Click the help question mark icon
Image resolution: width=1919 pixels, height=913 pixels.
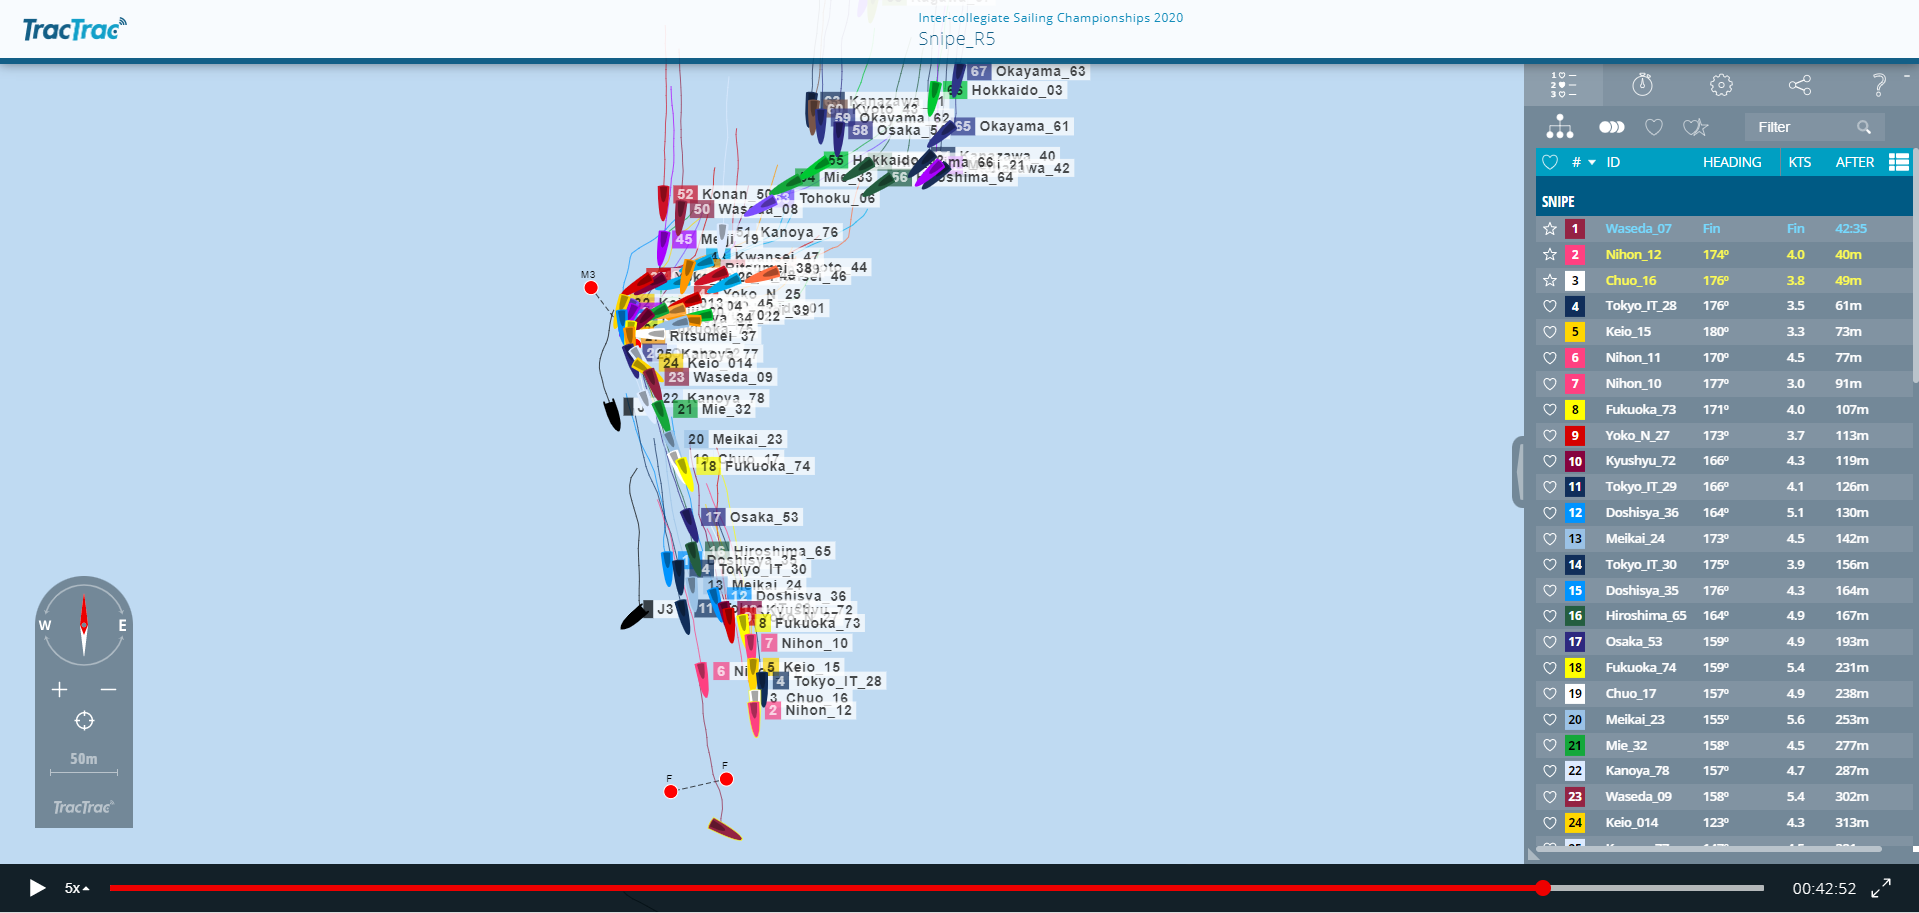pos(1879,85)
